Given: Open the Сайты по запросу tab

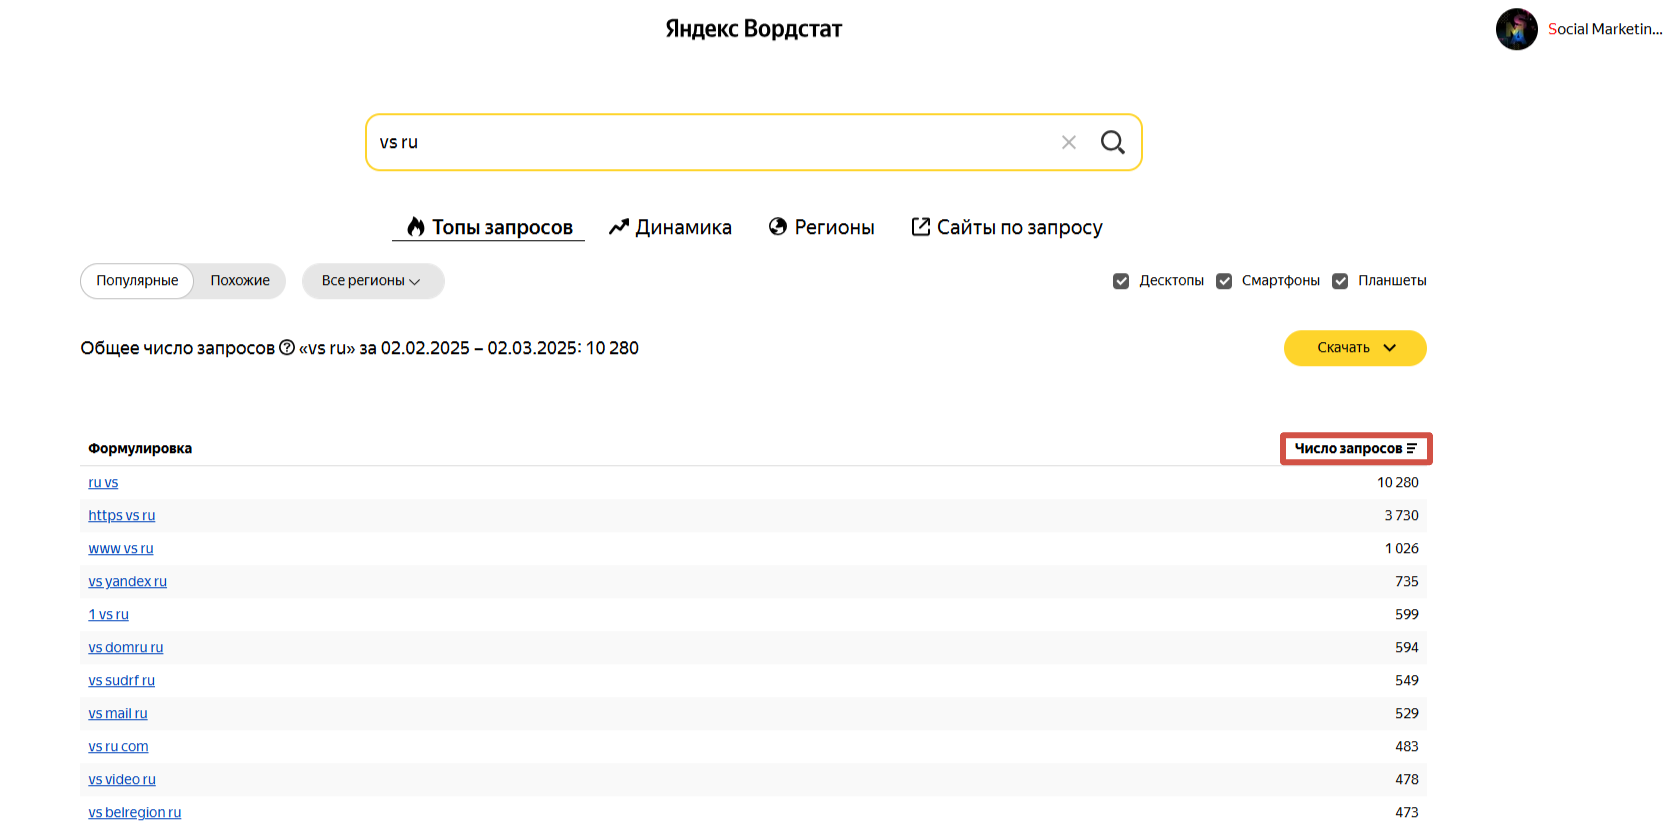Looking at the screenshot, I should click(1006, 227).
